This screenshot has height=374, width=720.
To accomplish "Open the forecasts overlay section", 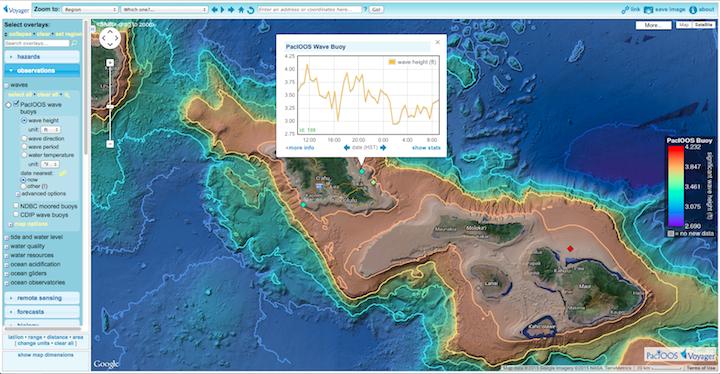I will click(42, 312).
